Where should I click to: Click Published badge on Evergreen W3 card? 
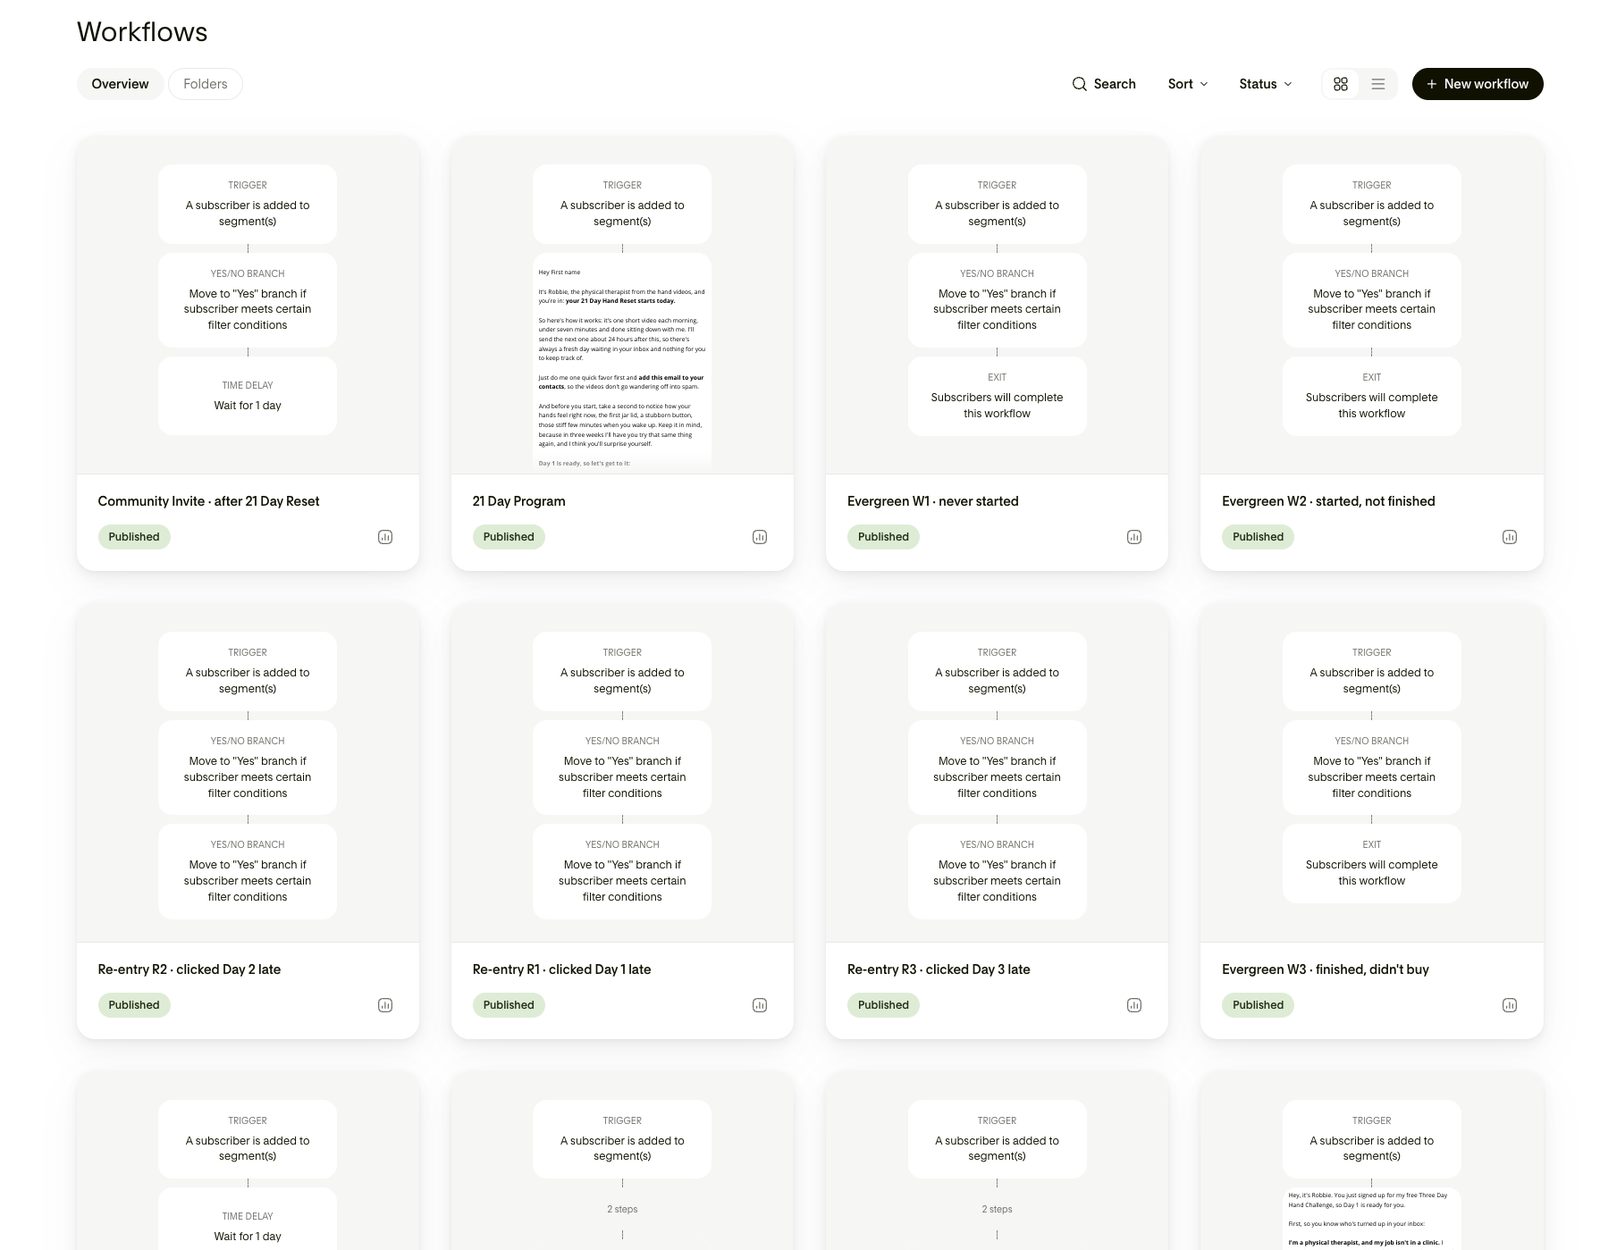pos(1258,1005)
